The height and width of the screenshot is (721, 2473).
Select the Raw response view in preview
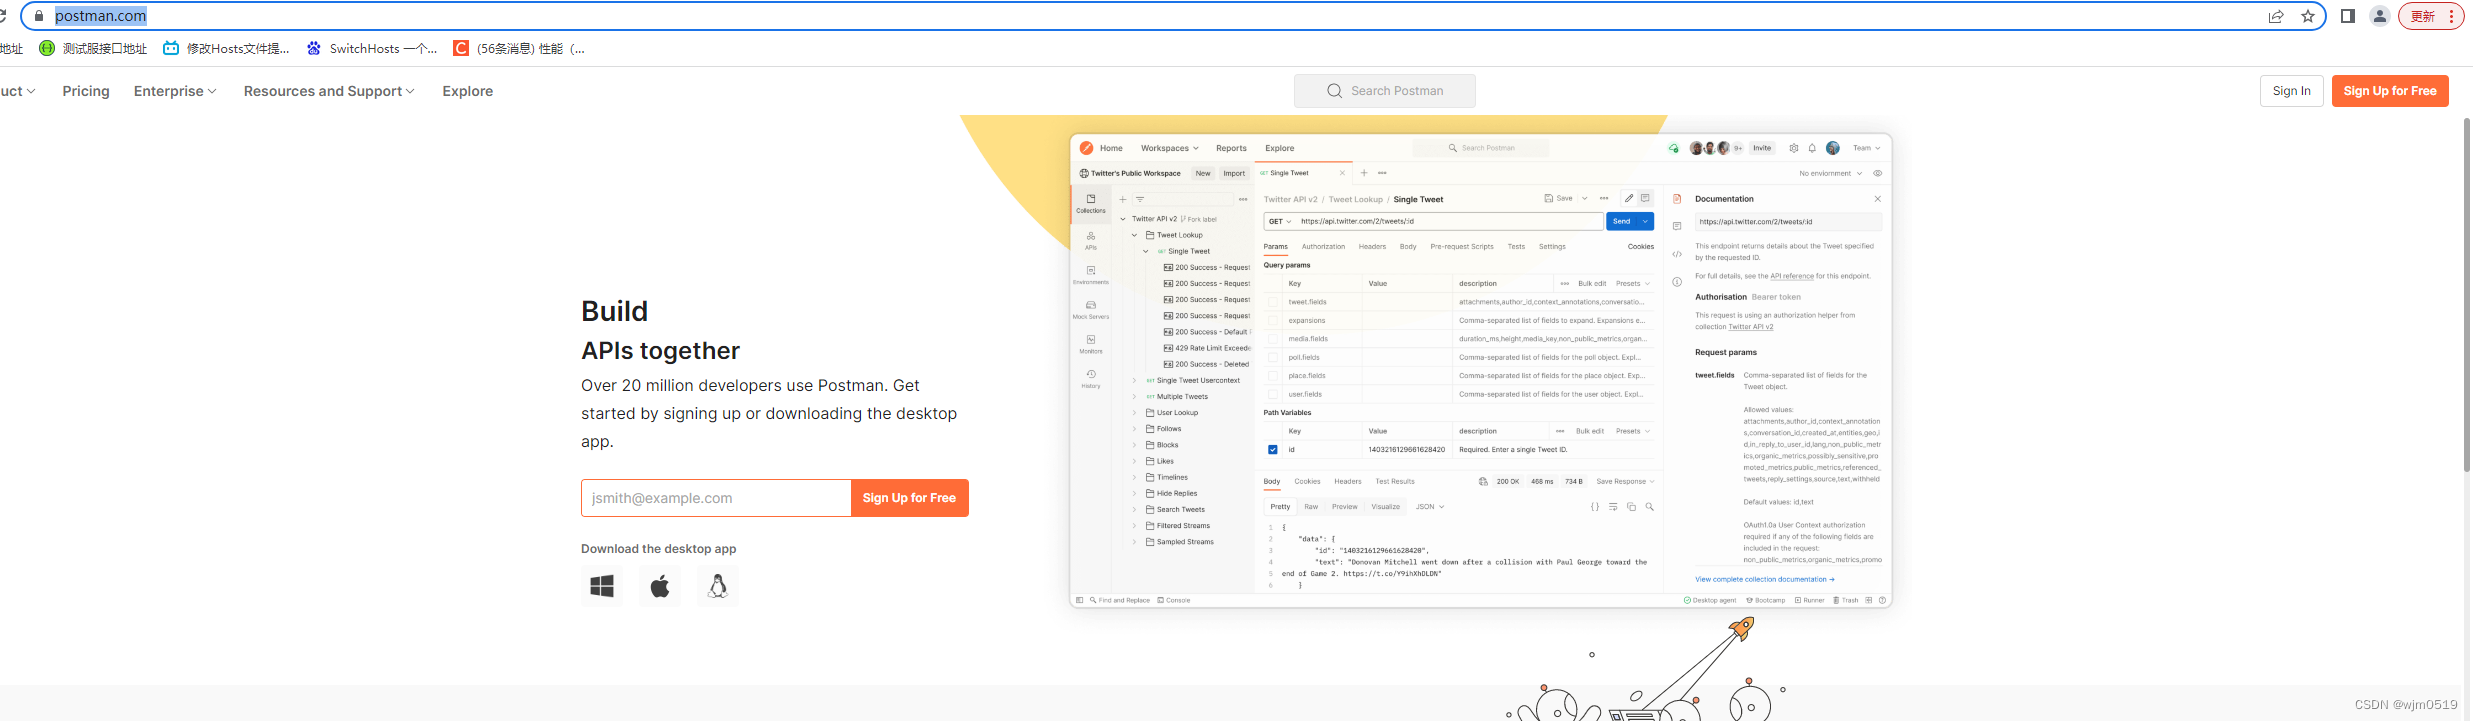1311,507
